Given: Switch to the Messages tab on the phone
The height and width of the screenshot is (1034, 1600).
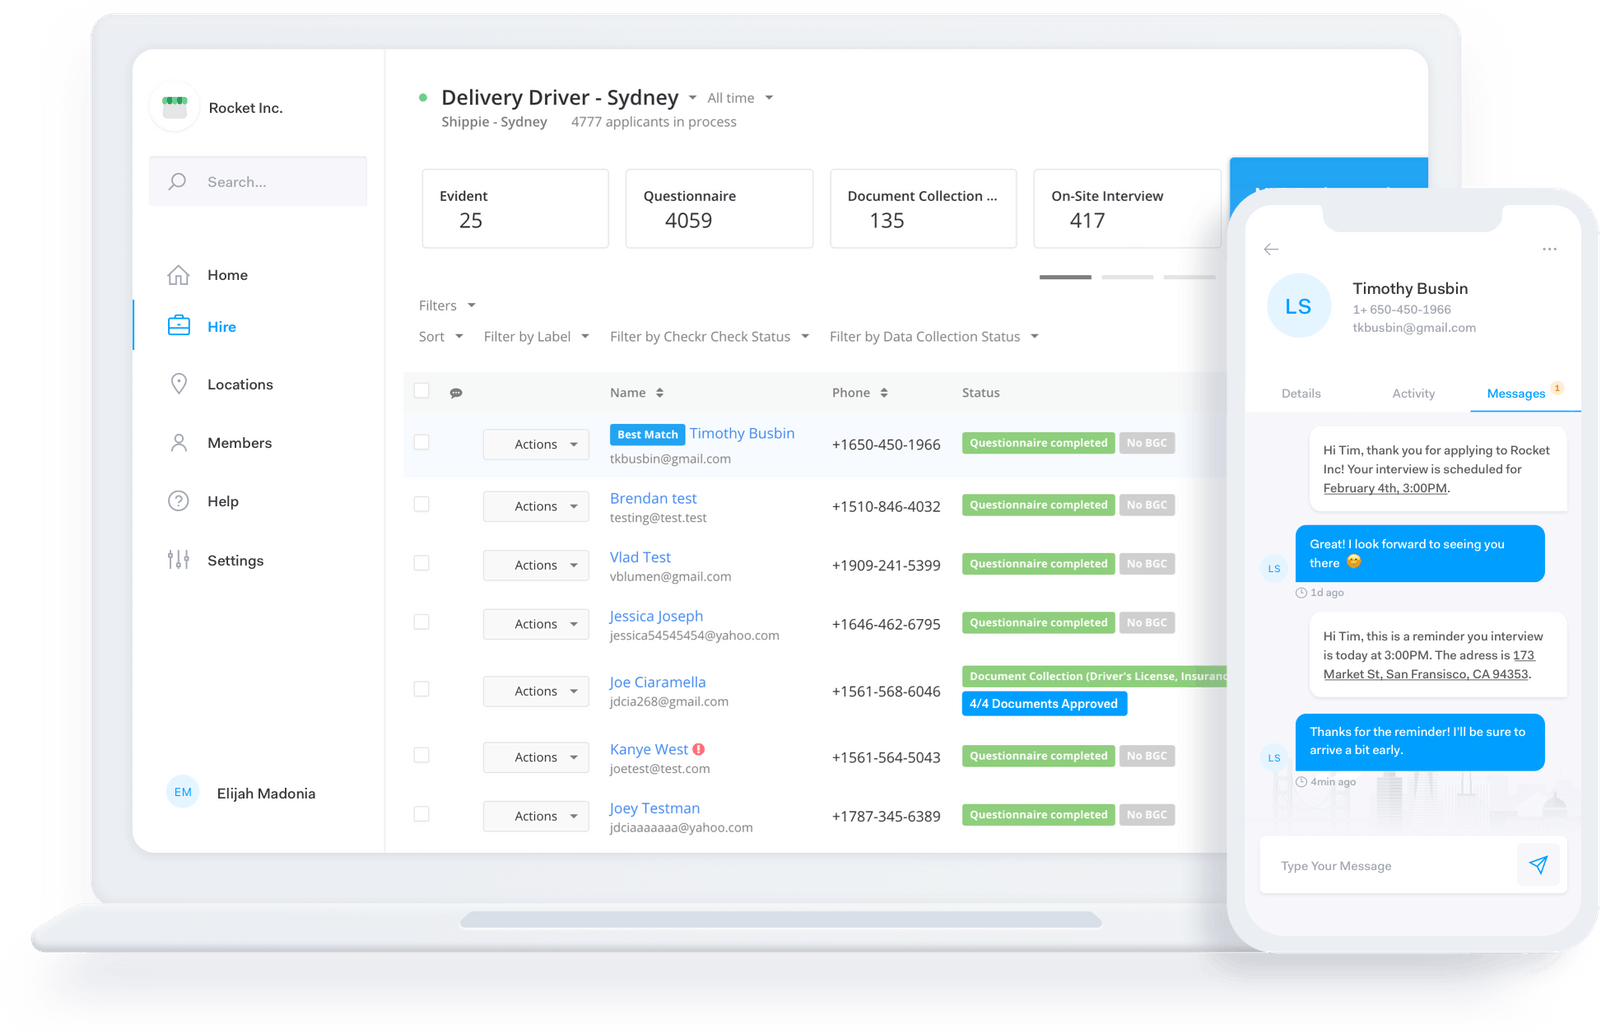Looking at the screenshot, I should [1516, 394].
